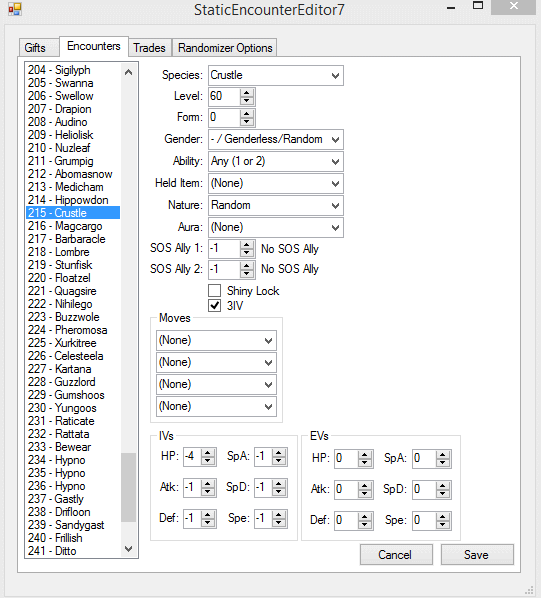
Task: Click the Save button
Action: 477,555
